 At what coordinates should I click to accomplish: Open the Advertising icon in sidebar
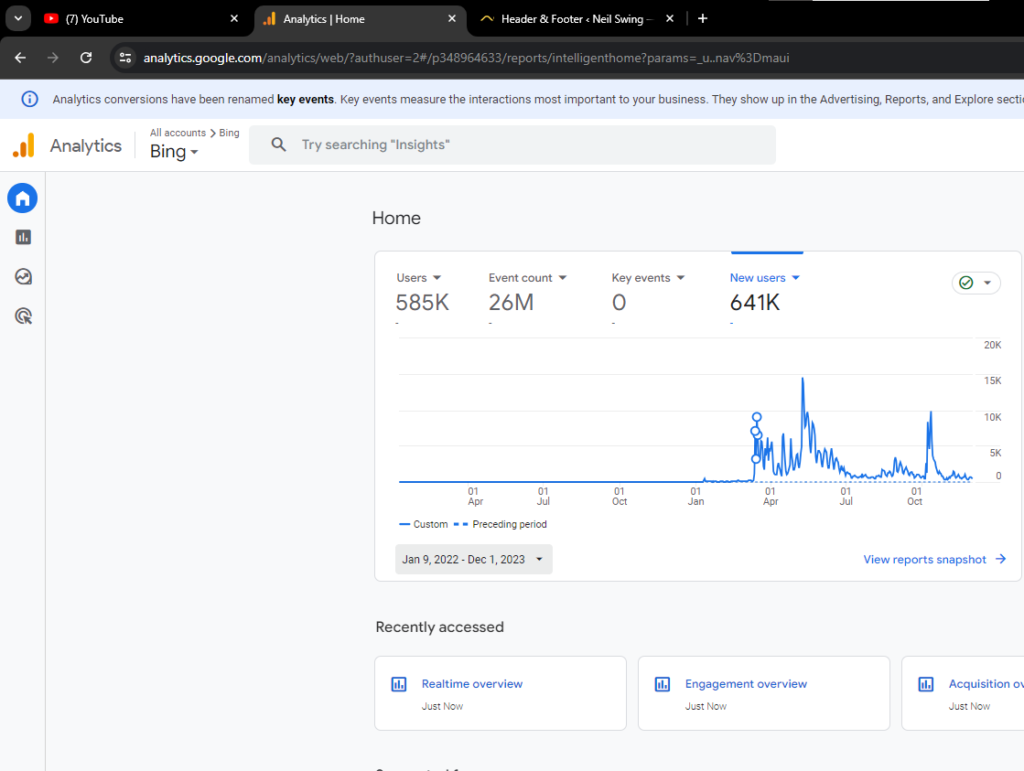click(23, 316)
